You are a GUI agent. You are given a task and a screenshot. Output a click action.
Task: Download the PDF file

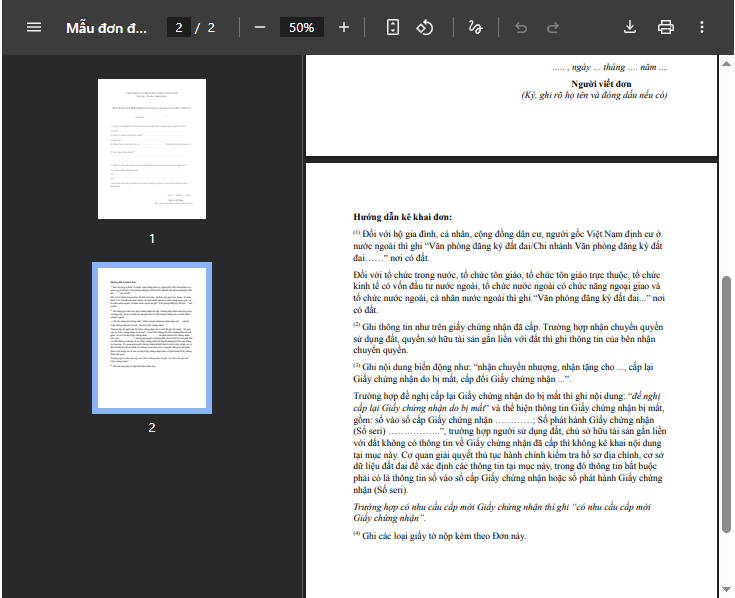click(x=630, y=27)
